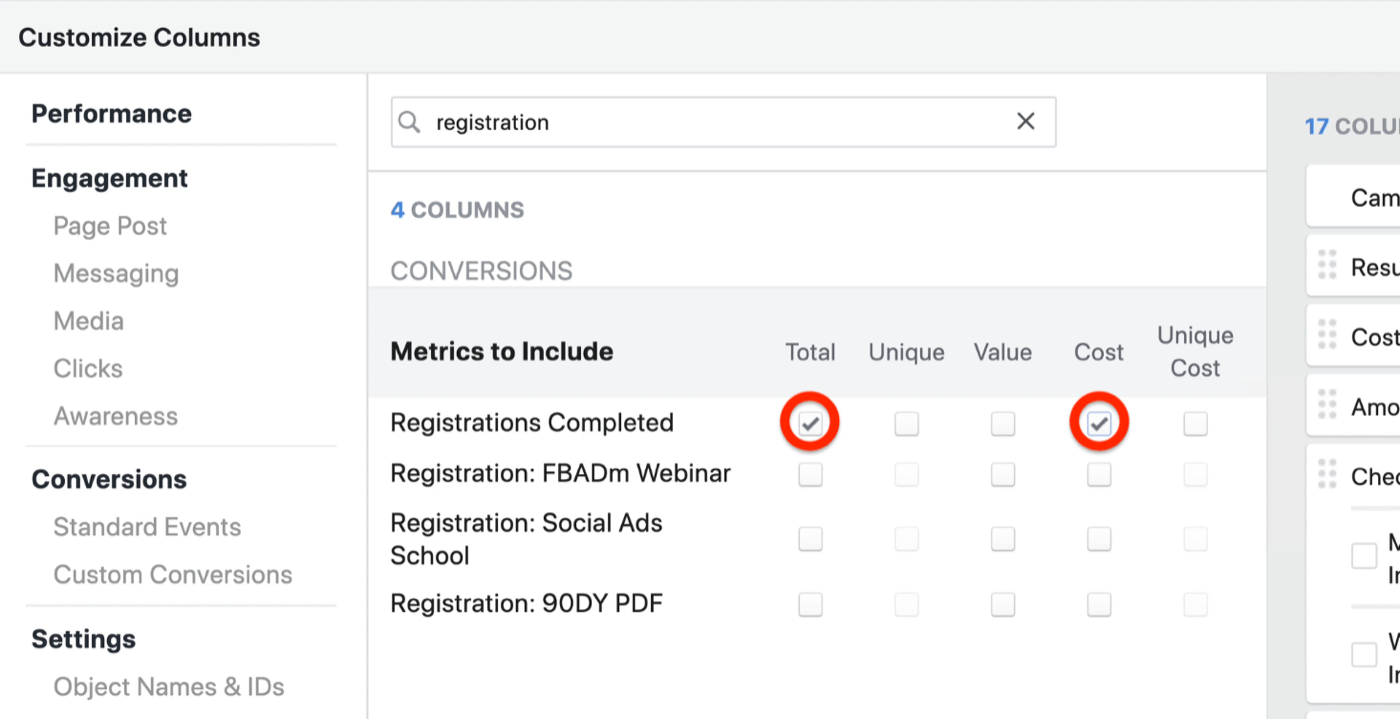Select the Awareness category under Engagement

(x=116, y=416)
